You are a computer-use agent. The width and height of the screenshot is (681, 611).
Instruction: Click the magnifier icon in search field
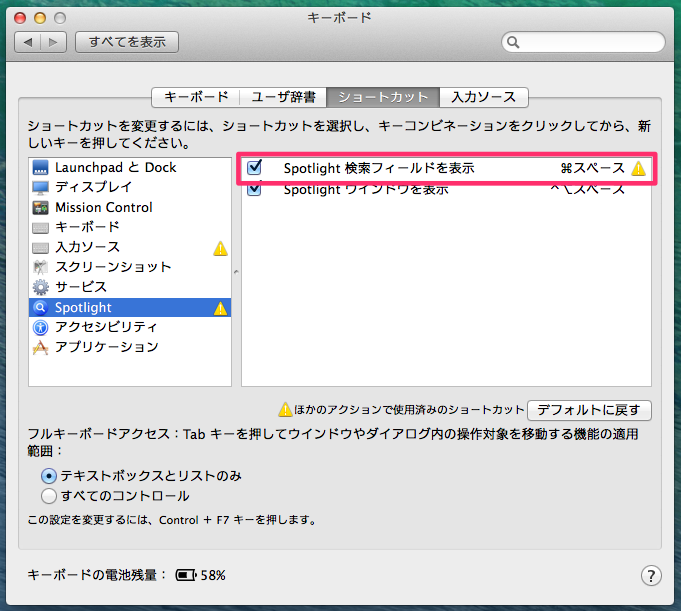tap(513, 42)
